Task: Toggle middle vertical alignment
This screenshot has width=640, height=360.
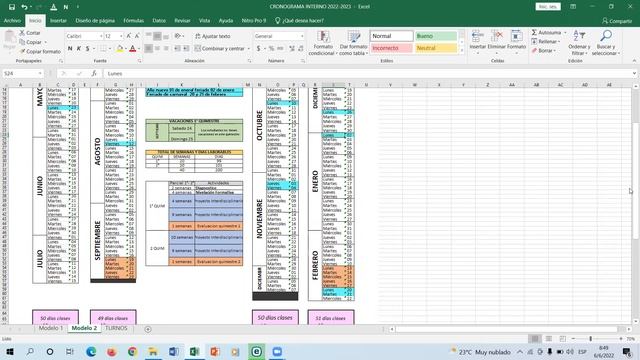Action: [157, 36]
